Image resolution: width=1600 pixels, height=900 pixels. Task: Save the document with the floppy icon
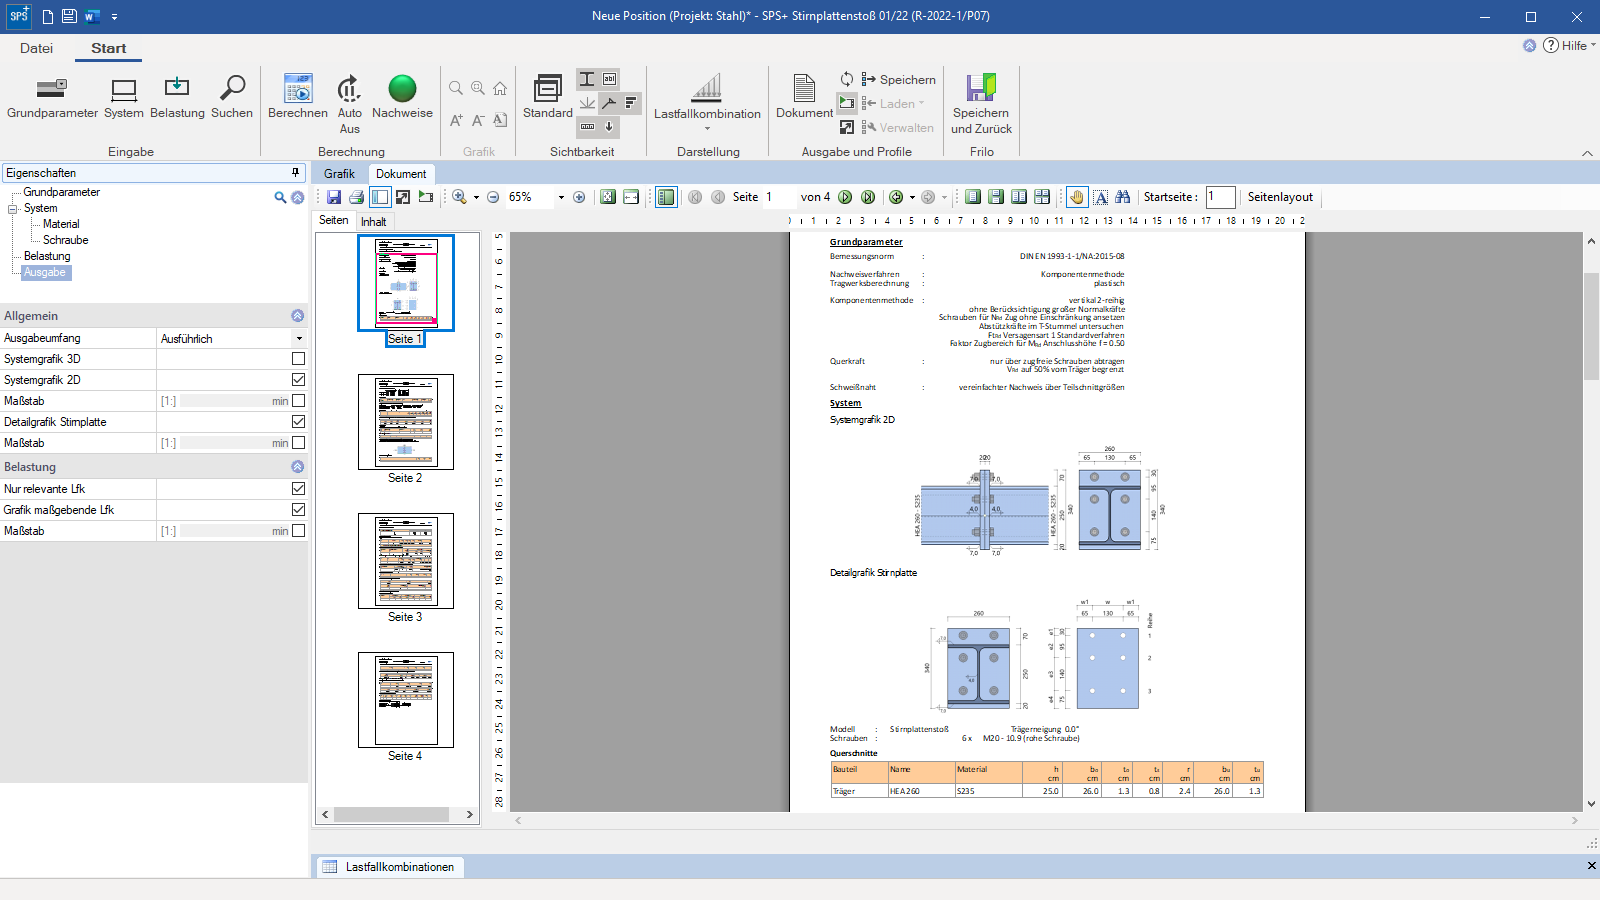coord(334,197)
